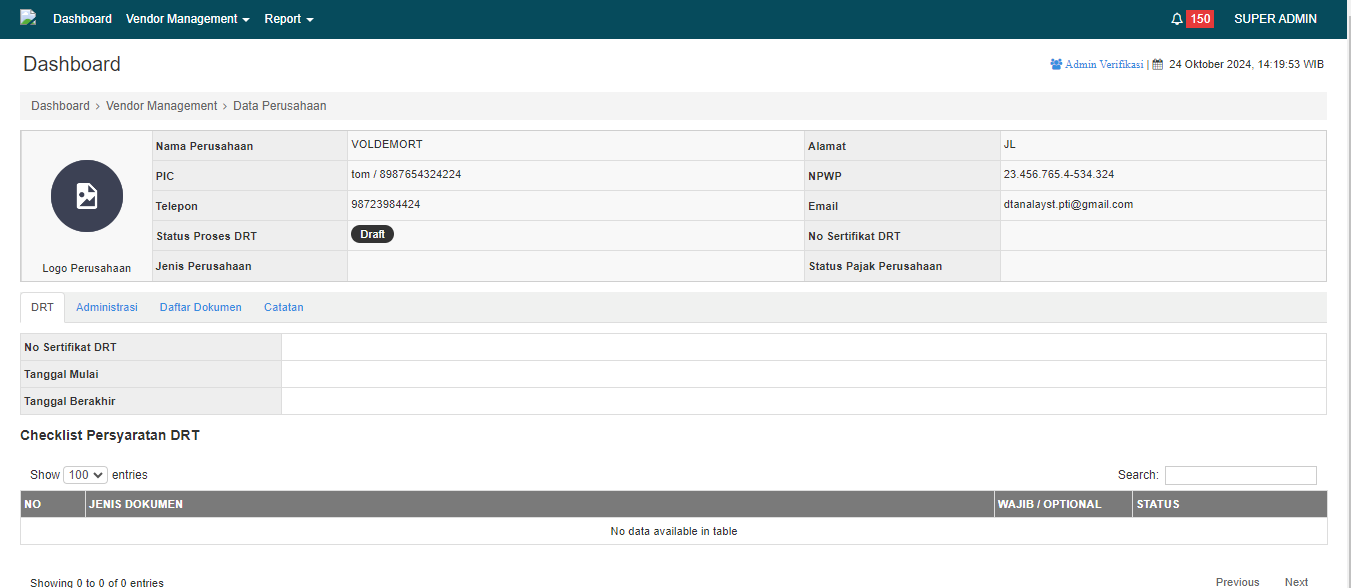Open the show entries count dropdown
The height and width of the screenshot is (588, 1351).
coord(85,475)
